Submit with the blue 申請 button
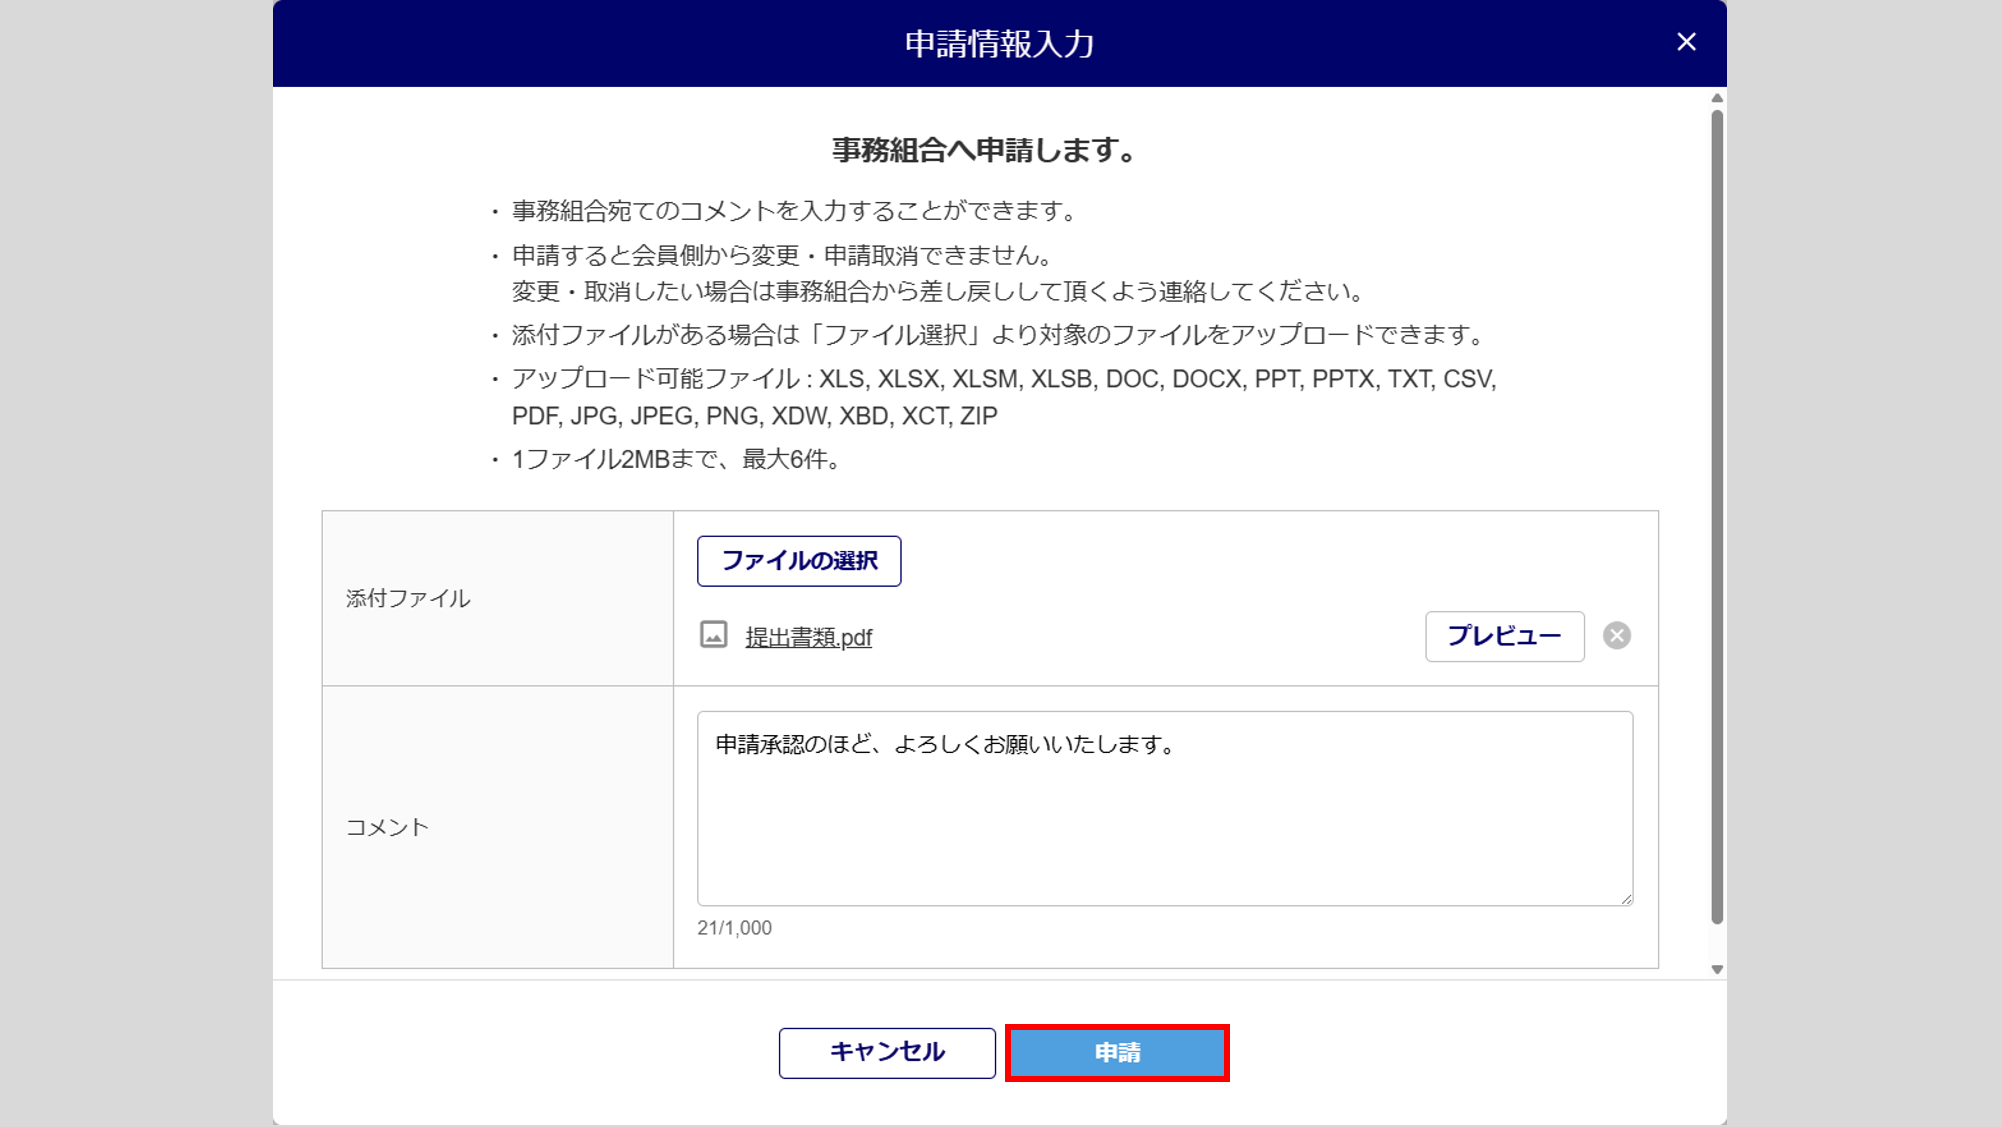Viewport: 2002px width, 1127px height. click(x=1117, y=1053)
